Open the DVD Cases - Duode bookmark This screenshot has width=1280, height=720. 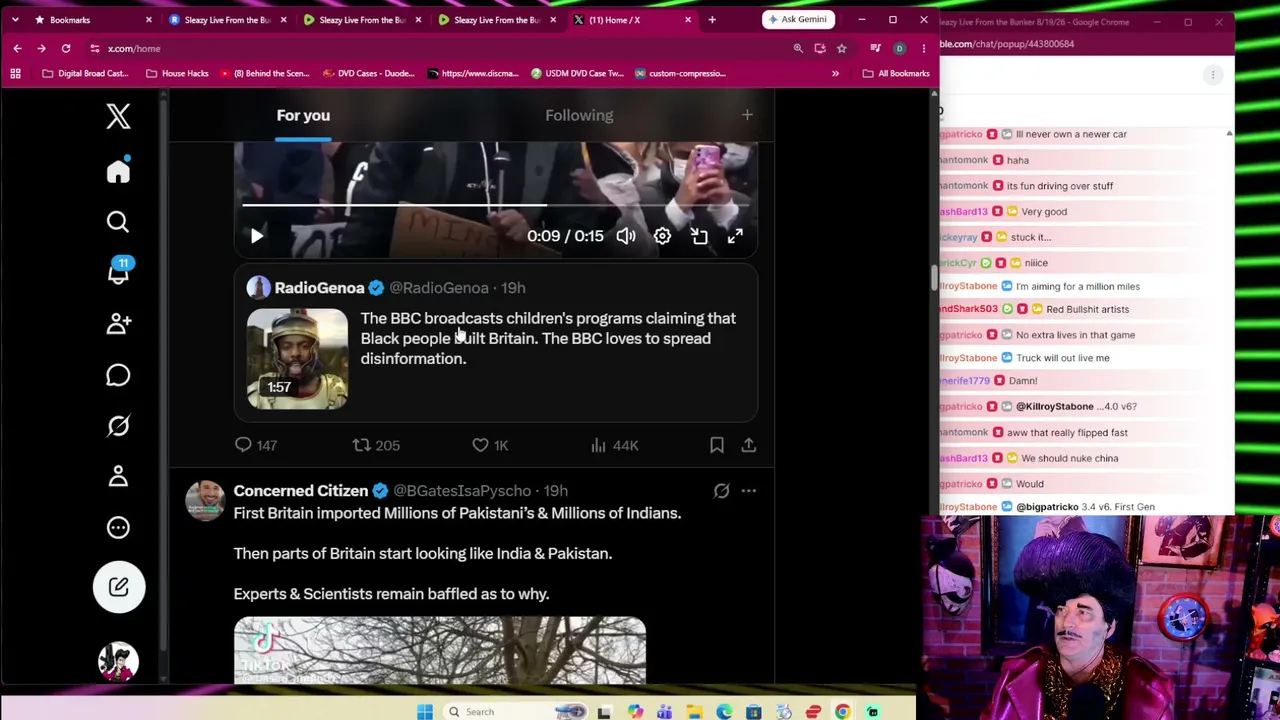tap(369, 73)
